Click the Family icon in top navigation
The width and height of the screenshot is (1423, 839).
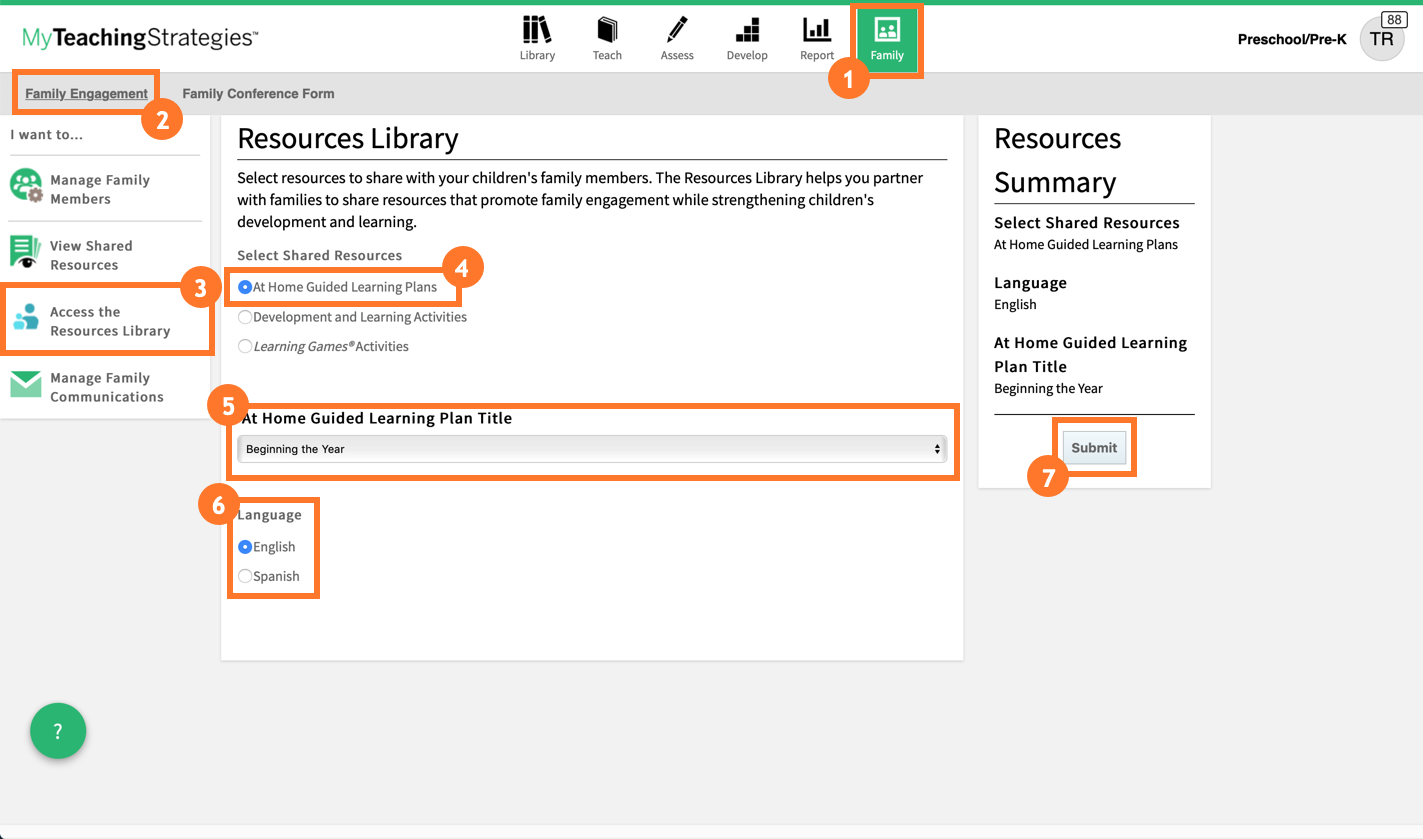(x=887, y=30)
